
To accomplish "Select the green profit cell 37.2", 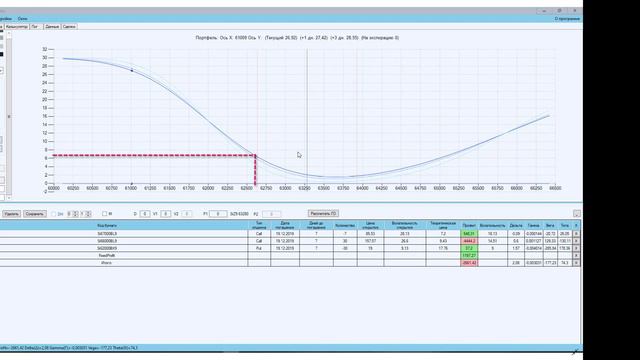I will [469, 248].
